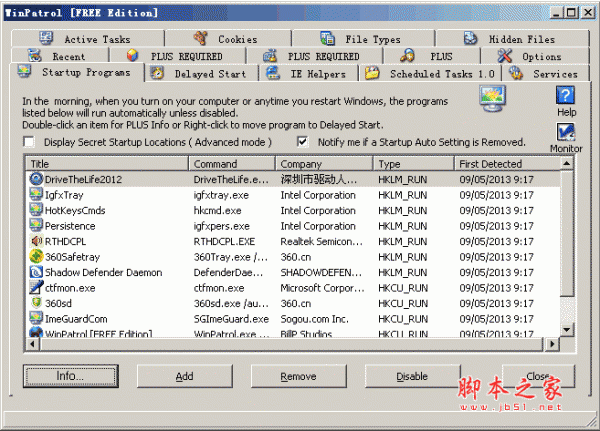Open the IE Helpers tab
The image size is (600, 431).
pyautogui.click(x=308, y=73)
